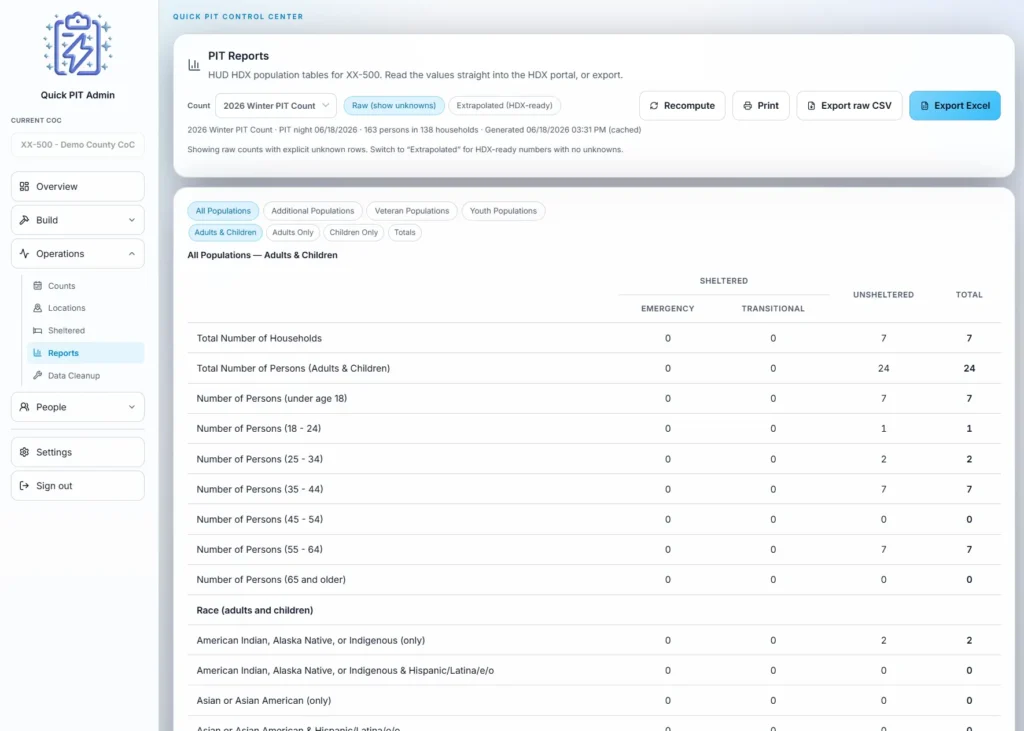Click Export raw CSV button
Viewport: 1024px width, 731px height.
pyautogui.click(x=849, y=106)
